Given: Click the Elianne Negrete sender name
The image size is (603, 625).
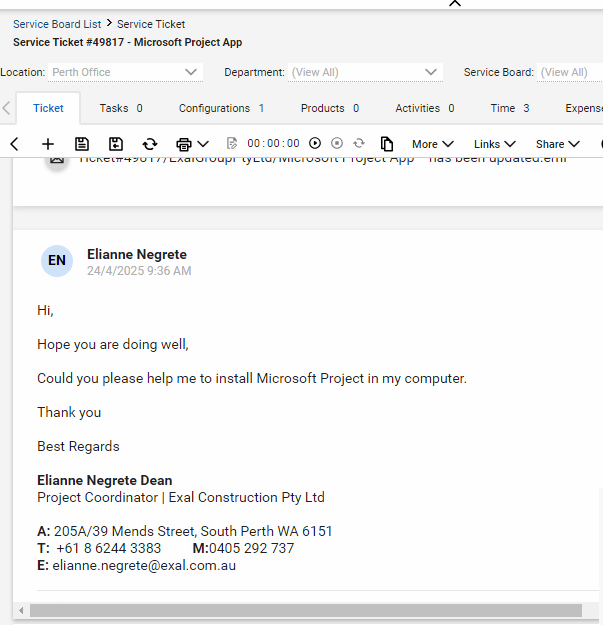Looking at the screenshot, I should click(137, 254).
